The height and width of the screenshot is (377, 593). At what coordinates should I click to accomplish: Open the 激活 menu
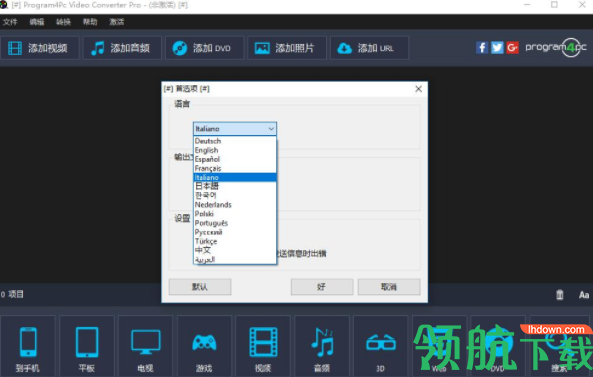[116, 22]
